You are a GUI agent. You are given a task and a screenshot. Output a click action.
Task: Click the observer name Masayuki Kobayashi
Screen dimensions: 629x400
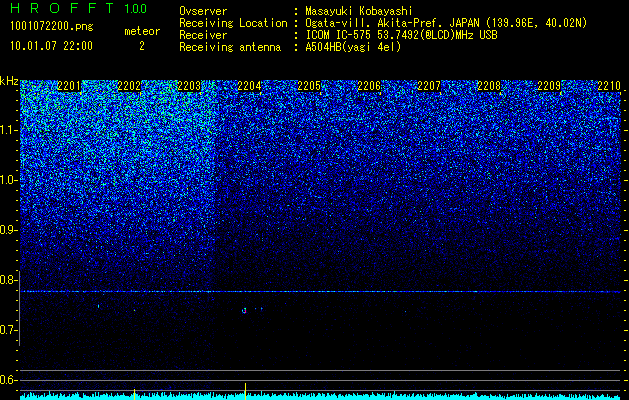pyautogui.click(x=359, y=12)
